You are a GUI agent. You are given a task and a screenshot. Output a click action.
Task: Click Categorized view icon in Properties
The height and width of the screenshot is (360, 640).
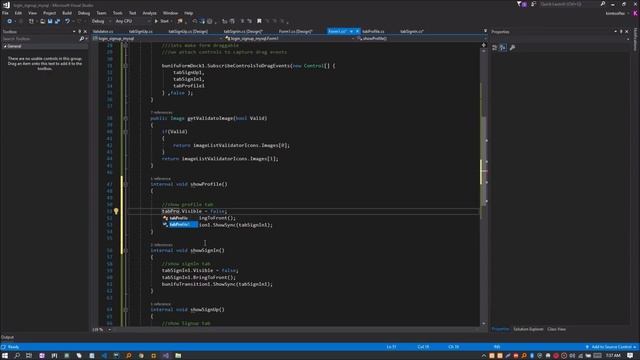pos(495,48)
